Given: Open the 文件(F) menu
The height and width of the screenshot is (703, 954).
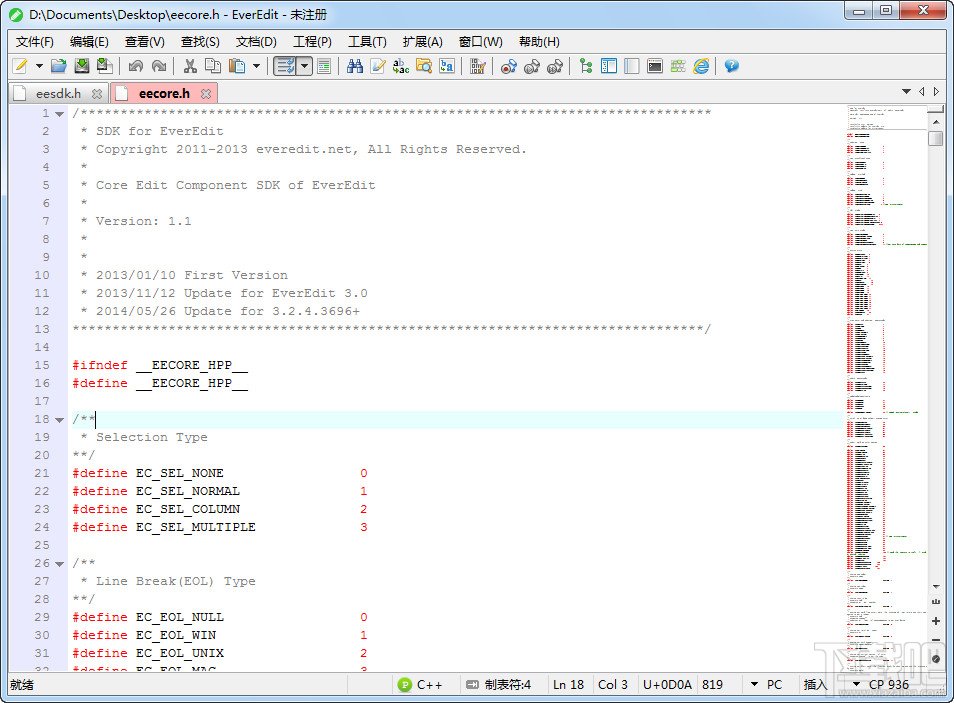Looking at the screenshot, I should (35, 41).
